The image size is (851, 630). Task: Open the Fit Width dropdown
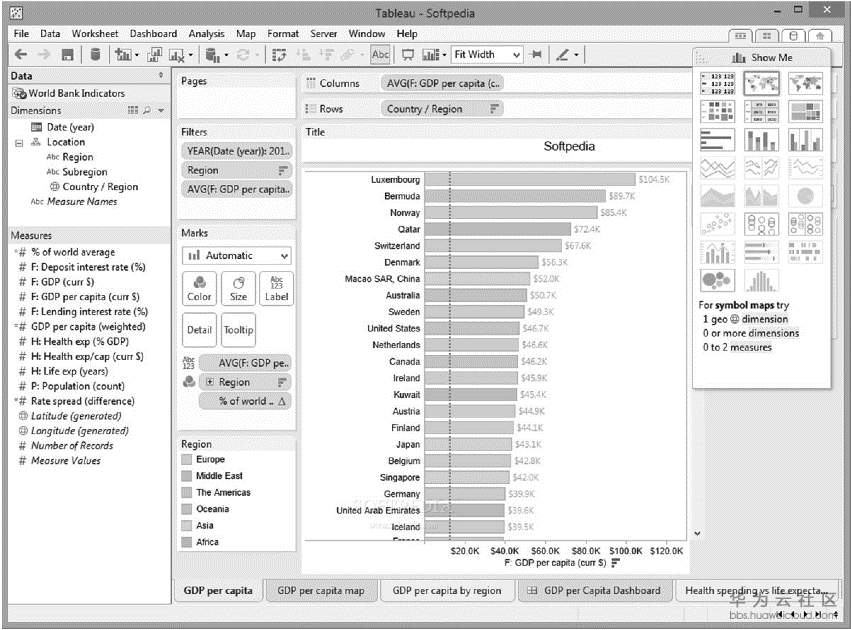tap(487, 55)
